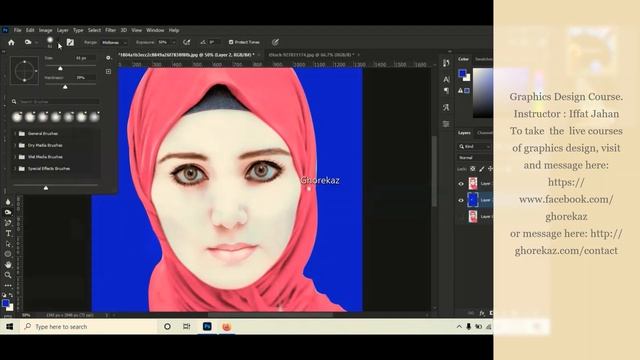Toggle the pressure for size icon
640x360 pixels.
coord(276,42)
